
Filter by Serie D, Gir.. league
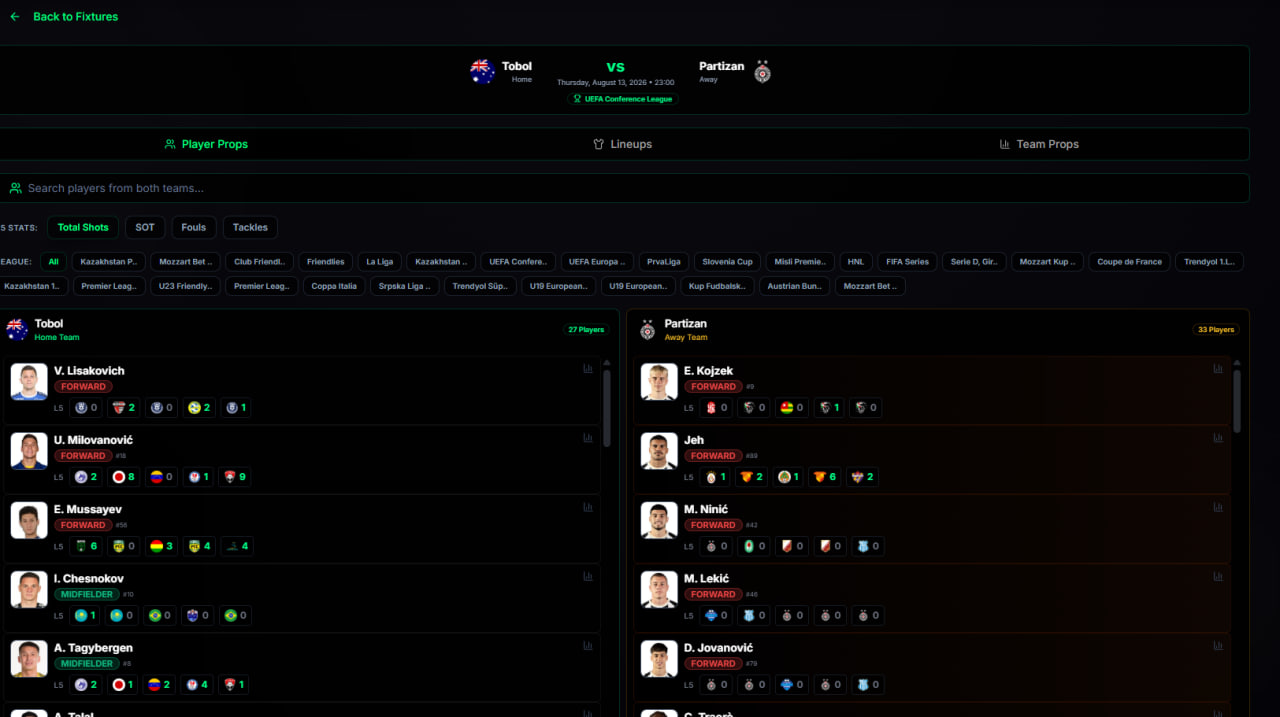point(974,262)
